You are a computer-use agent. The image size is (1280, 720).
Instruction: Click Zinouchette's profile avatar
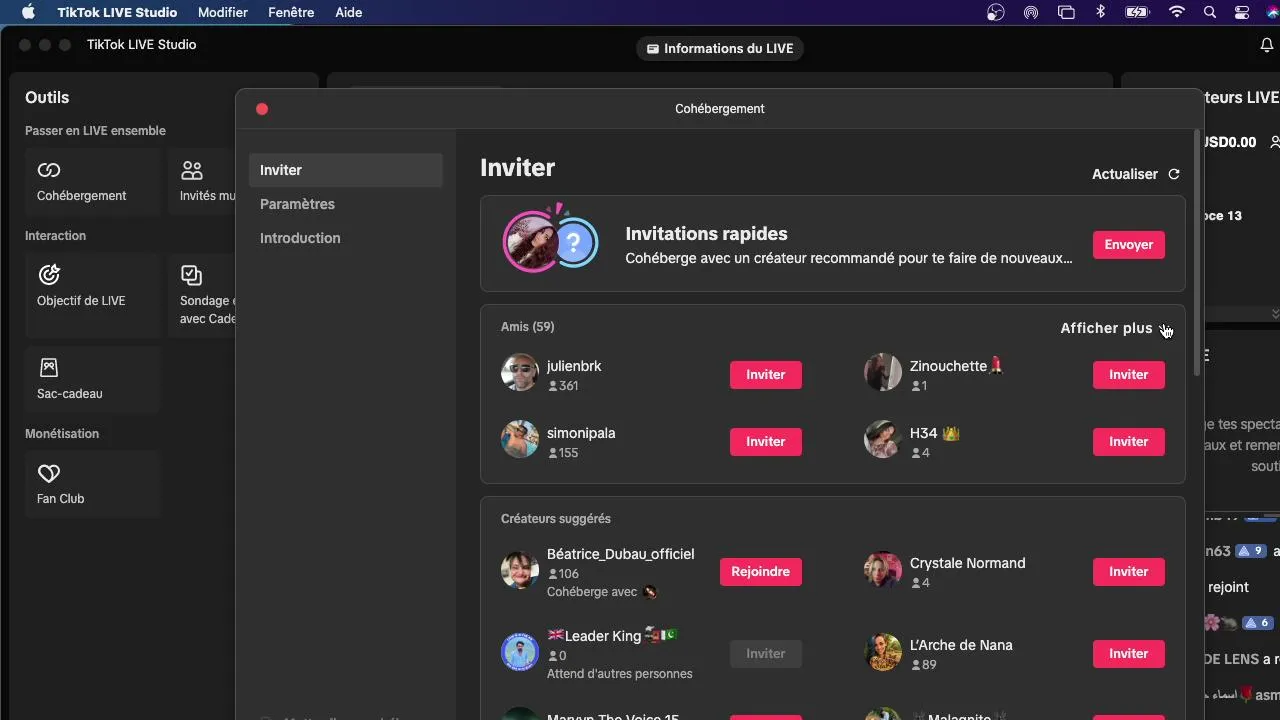coord(883,372)
